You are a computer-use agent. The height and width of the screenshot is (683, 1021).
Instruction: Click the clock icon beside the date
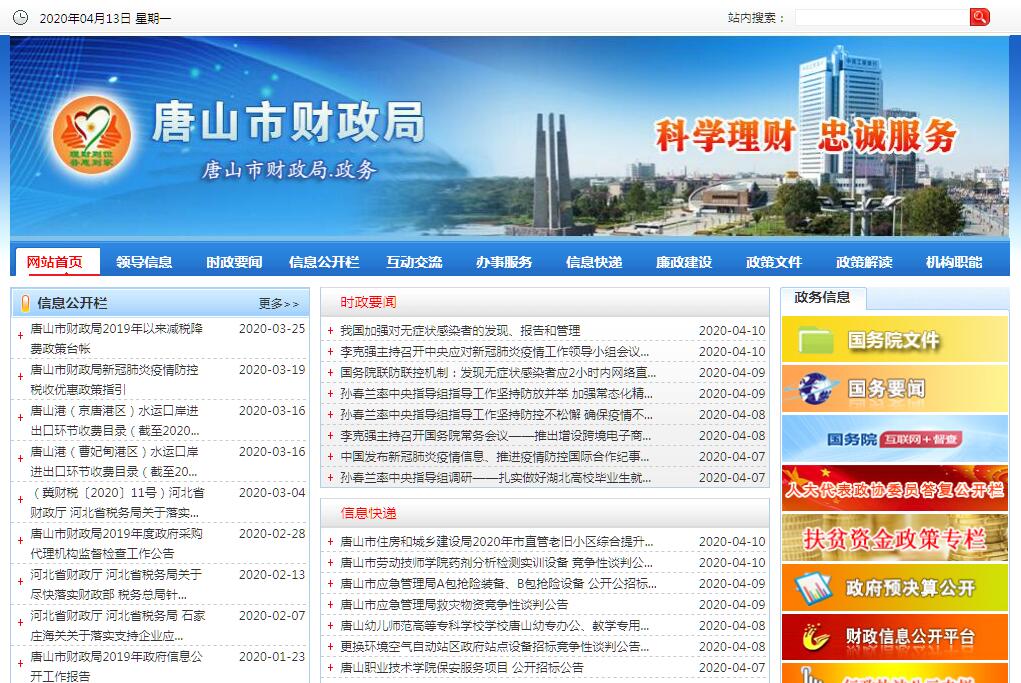[x=20, y=18]
